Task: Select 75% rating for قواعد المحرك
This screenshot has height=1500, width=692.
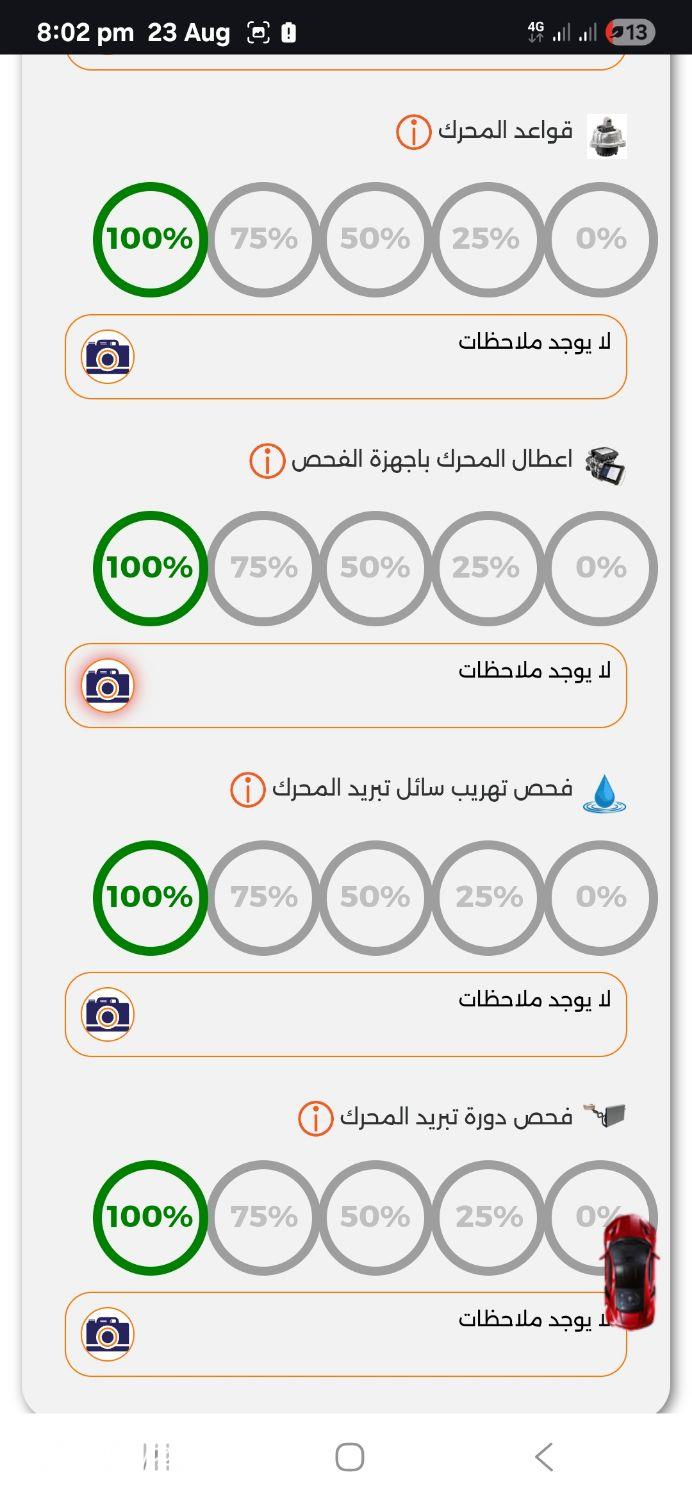Action: click(x=263, y=239)
